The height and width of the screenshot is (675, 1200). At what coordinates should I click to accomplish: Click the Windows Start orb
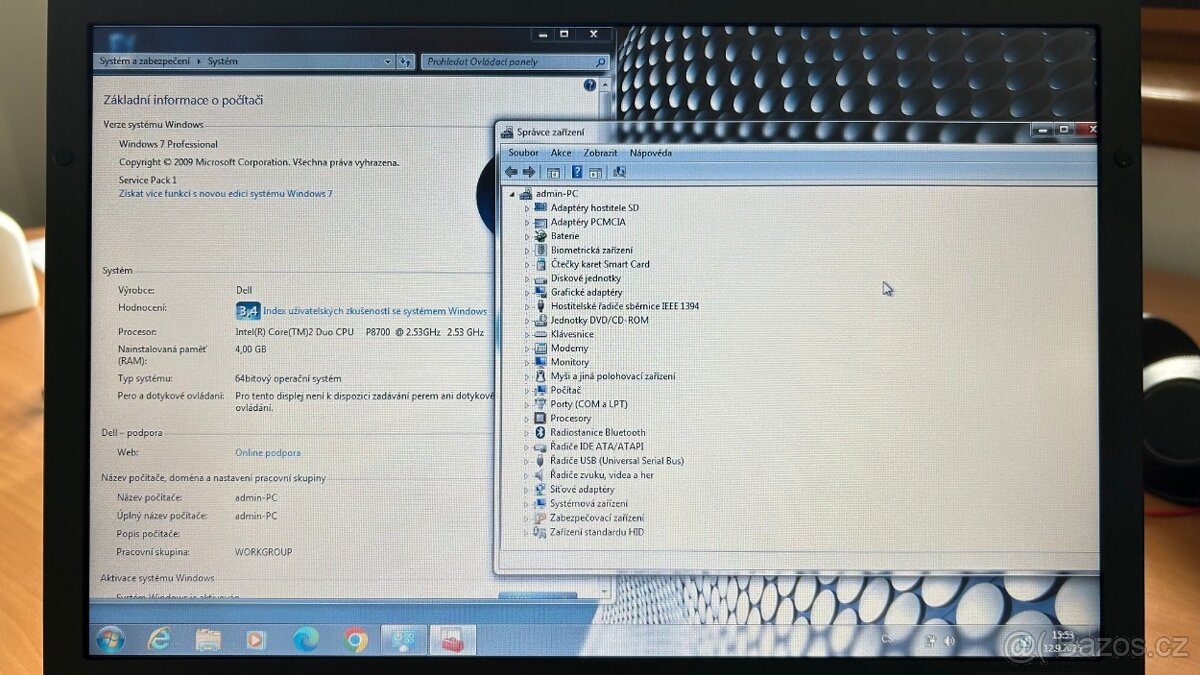pos(110,639)
